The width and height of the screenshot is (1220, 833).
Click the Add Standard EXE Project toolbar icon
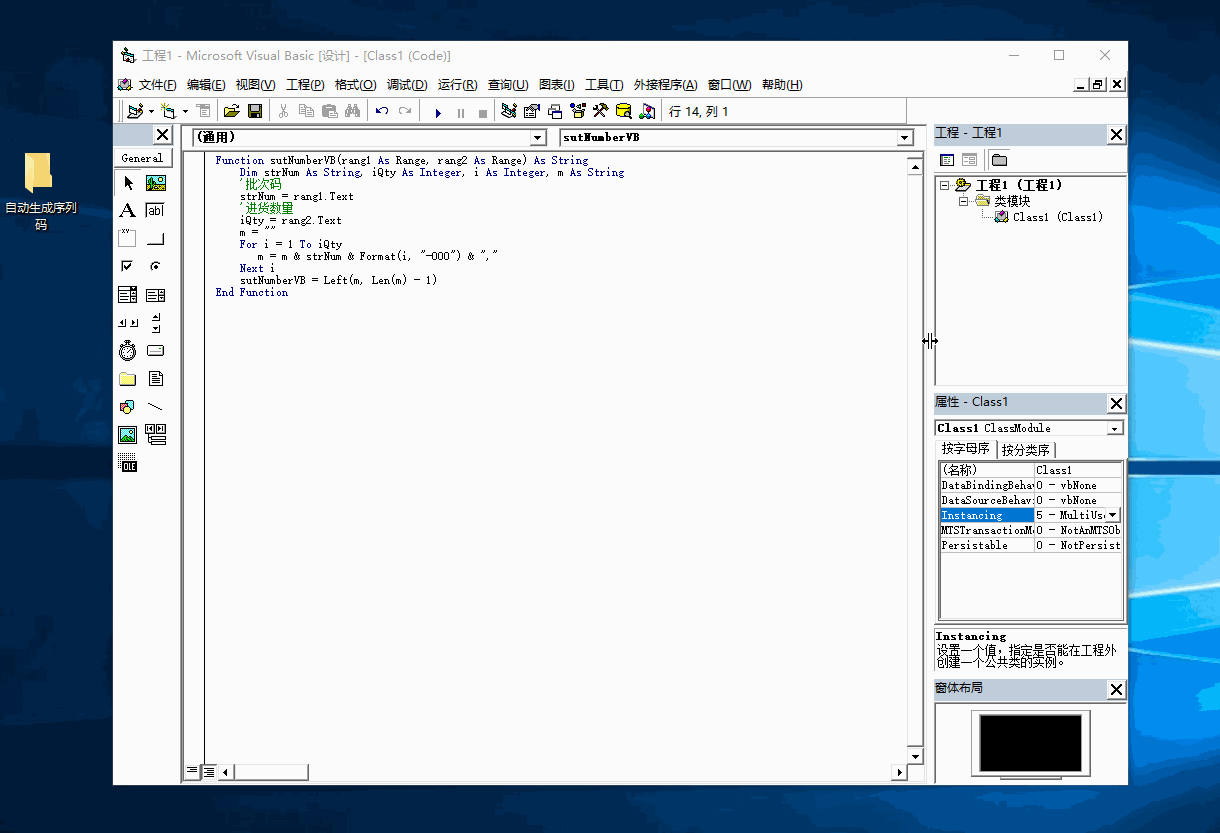click(135, 111)
